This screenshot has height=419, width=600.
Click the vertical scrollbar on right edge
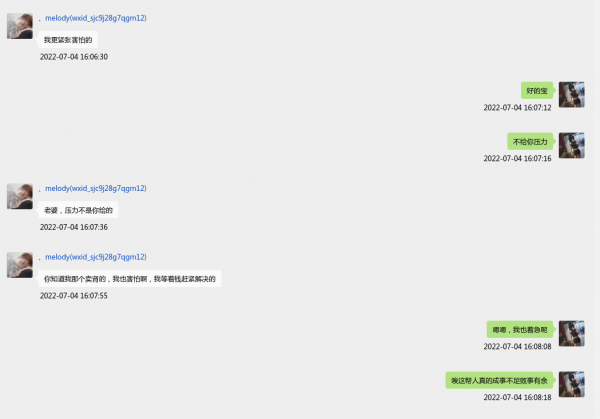point(597,209)
